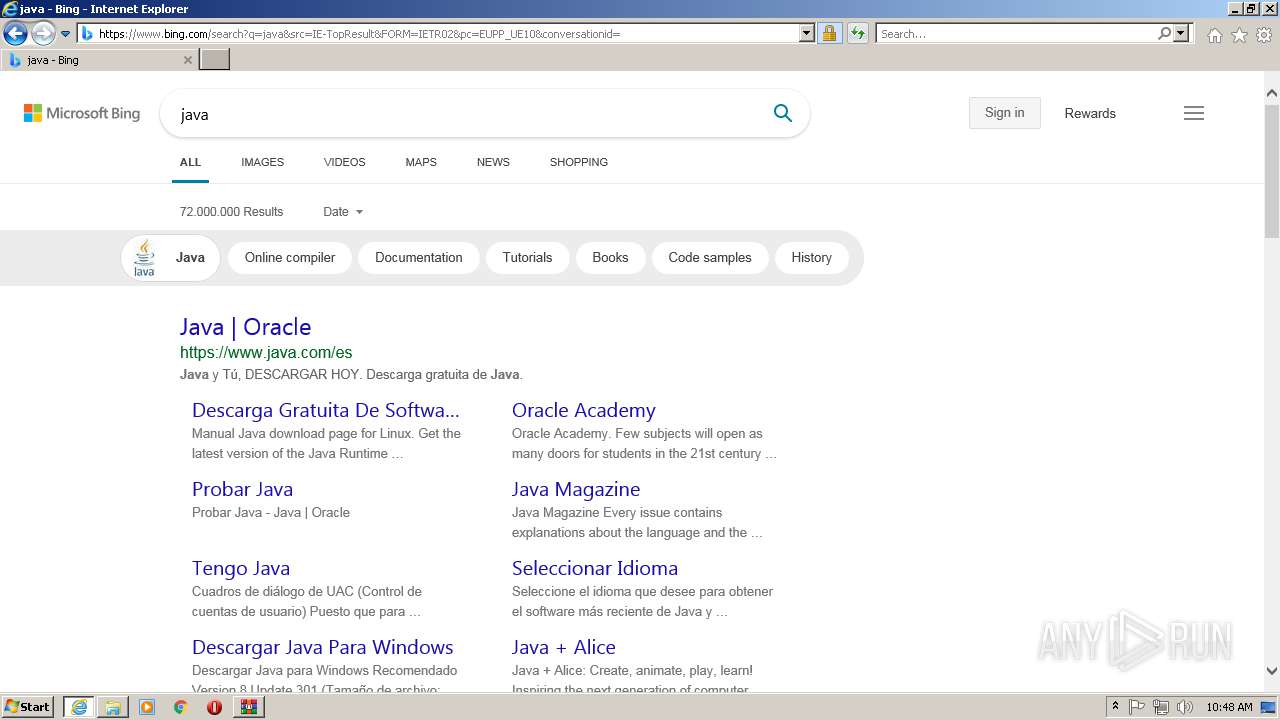
Task: Click the Bing favicon in address bar
Action: tap(87, 34)
